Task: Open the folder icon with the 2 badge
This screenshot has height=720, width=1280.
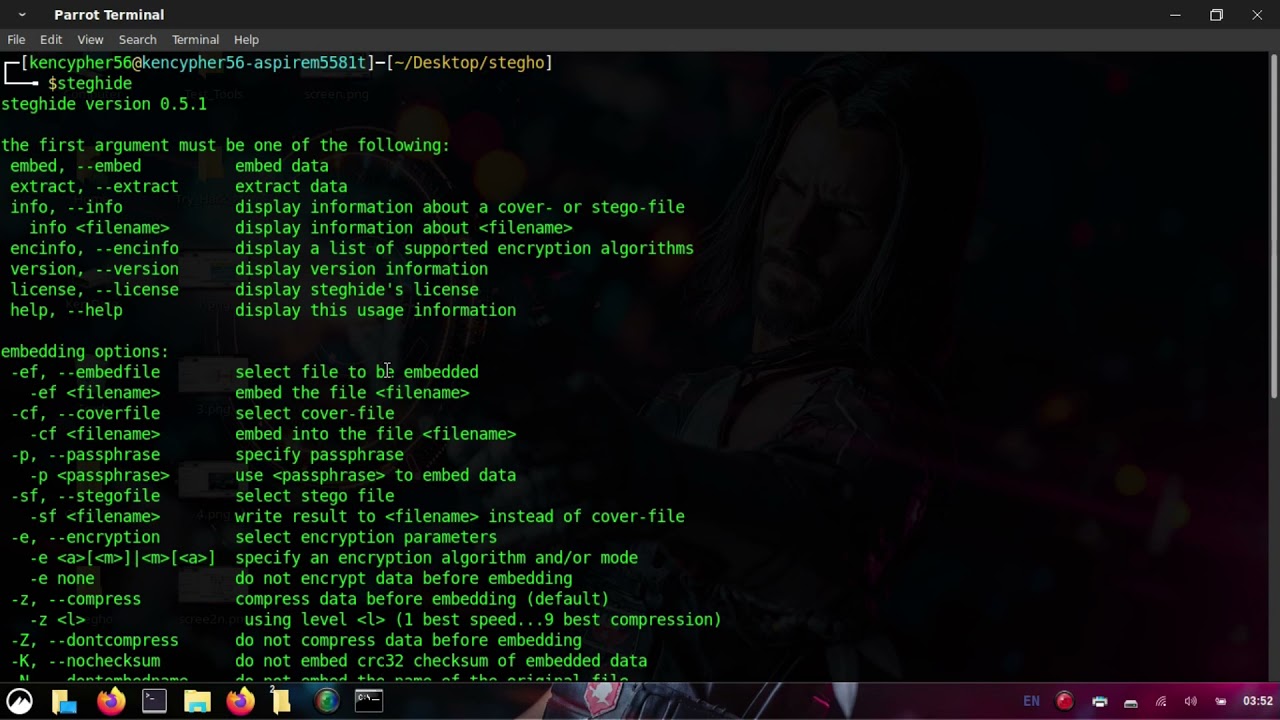Action: (x=280, y=700)
